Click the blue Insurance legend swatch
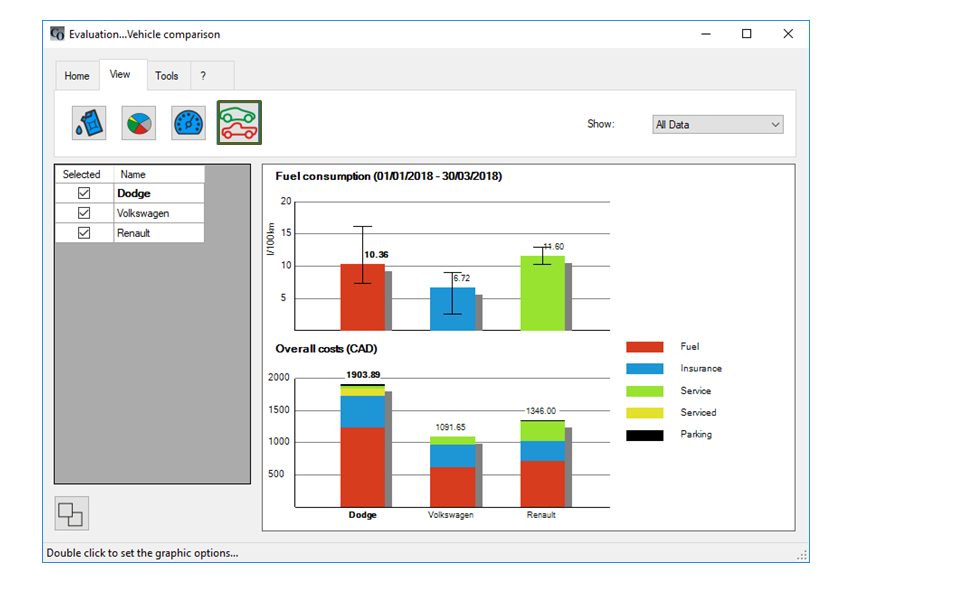The image size is (960, 600). point(644,369)
